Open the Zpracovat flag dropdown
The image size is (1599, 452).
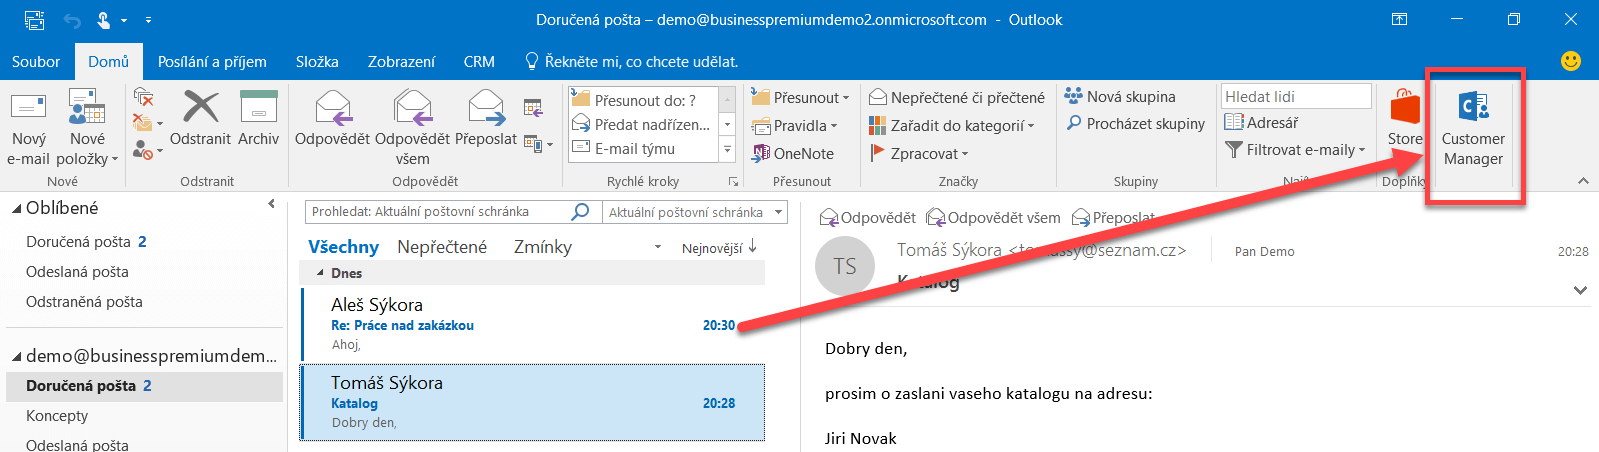919,153
